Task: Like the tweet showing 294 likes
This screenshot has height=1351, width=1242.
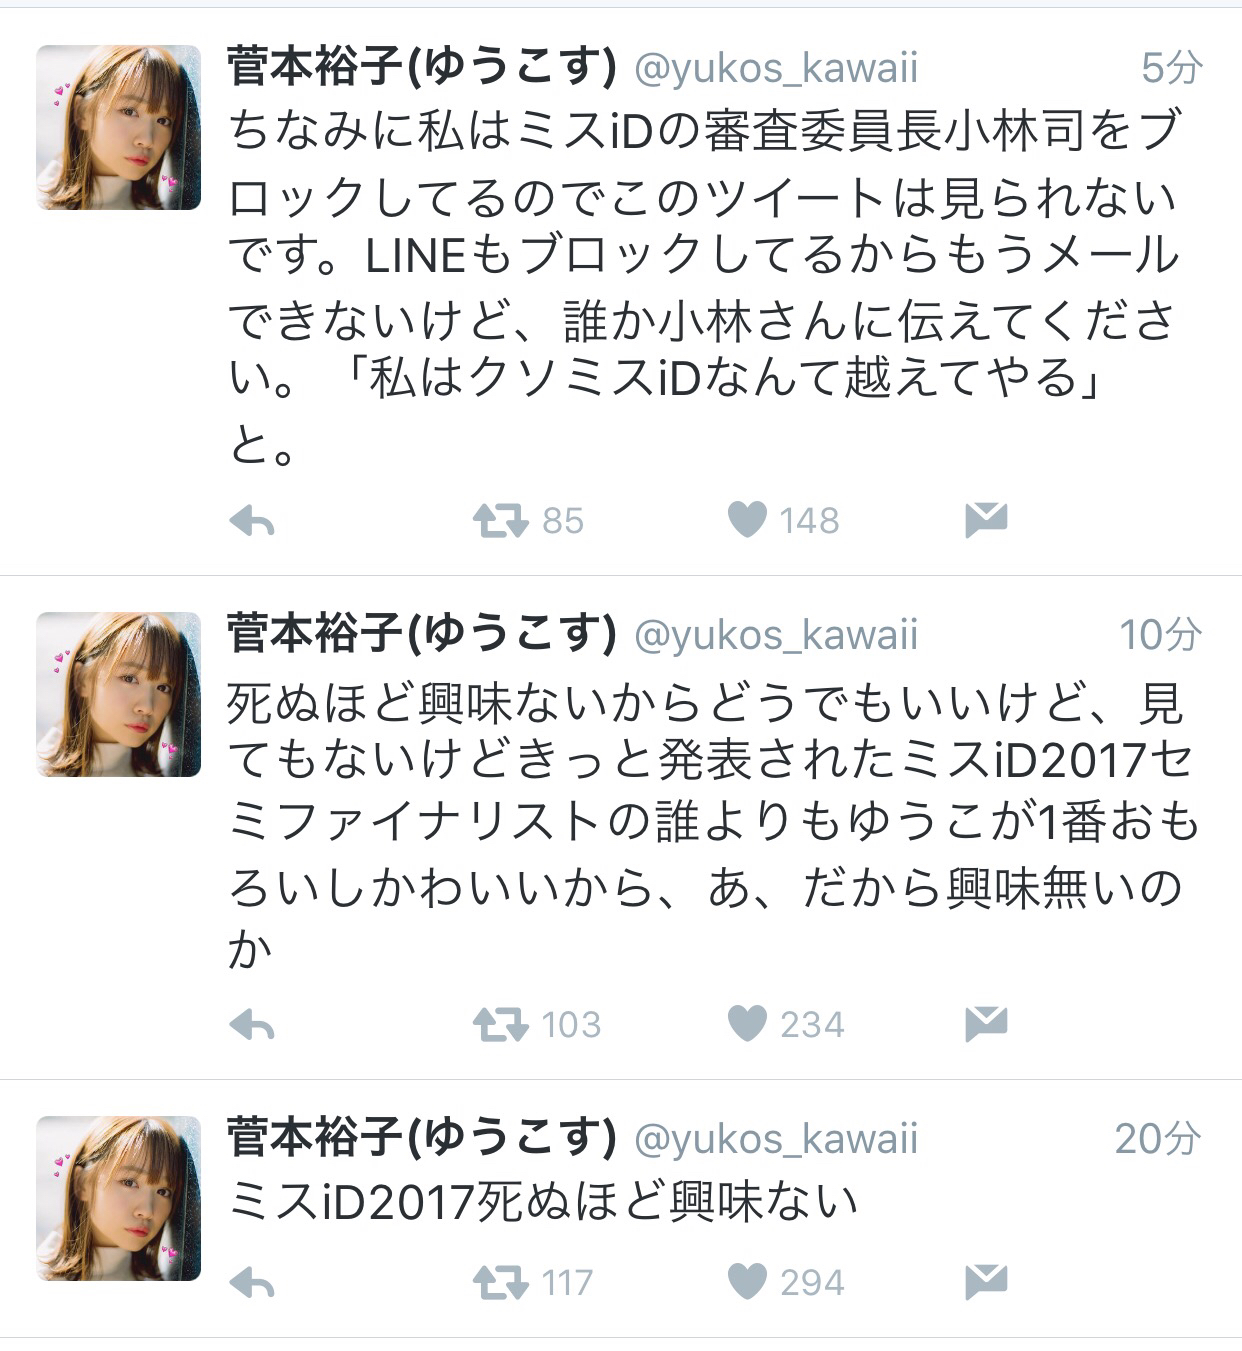Action: 746,1282
